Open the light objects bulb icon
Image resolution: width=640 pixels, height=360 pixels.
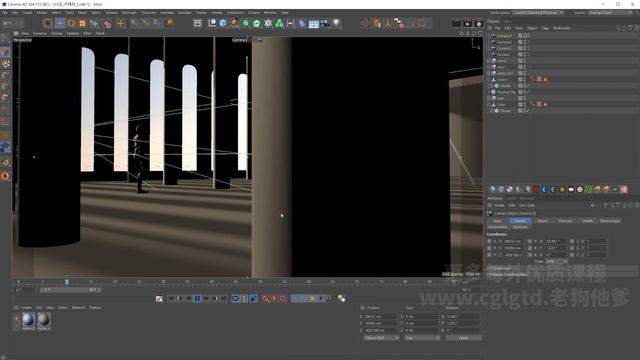click(336, 23)
